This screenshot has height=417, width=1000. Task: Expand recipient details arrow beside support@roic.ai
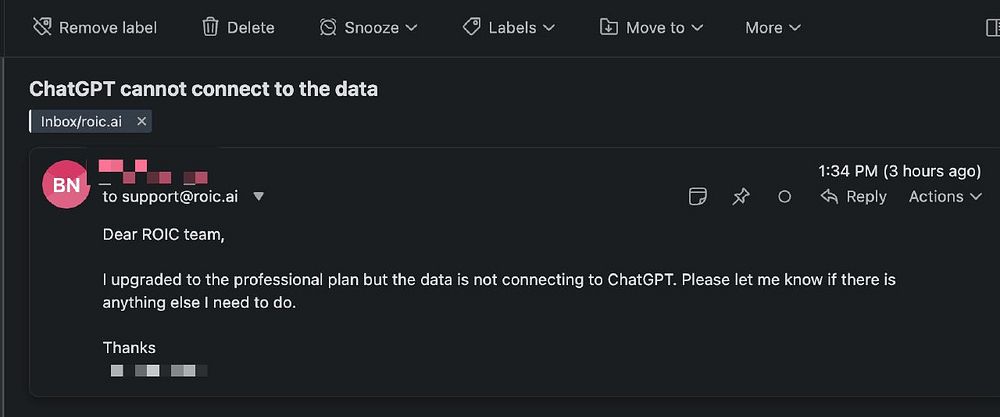[259, 197]
